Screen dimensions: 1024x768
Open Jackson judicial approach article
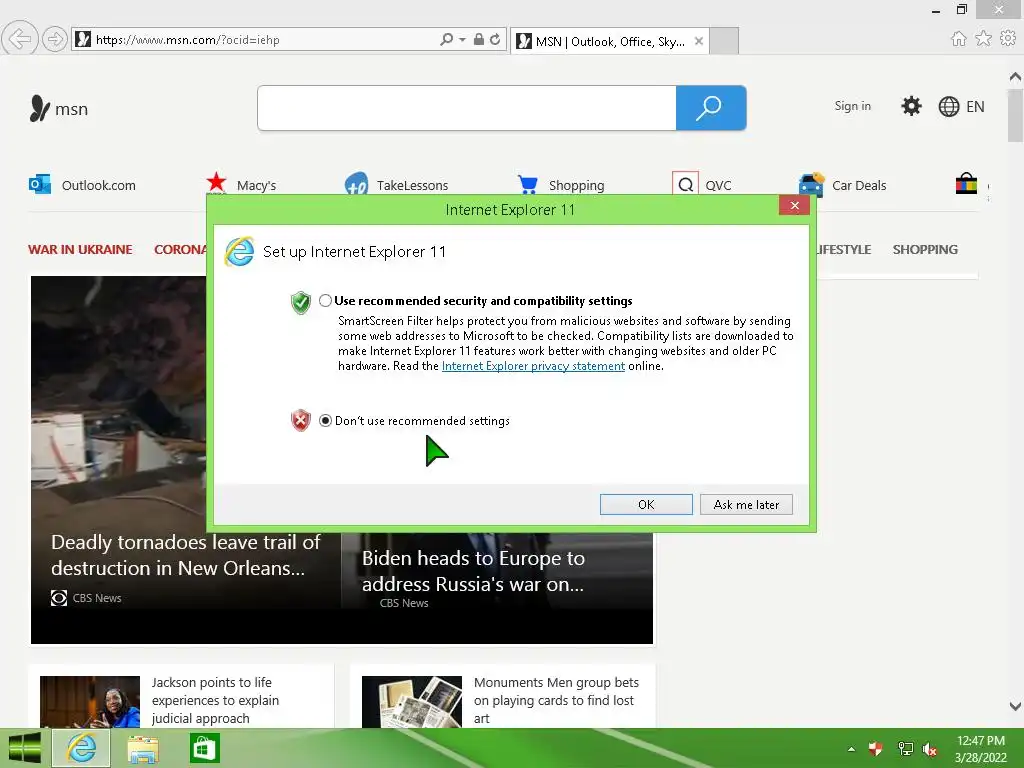coord(215,700)
